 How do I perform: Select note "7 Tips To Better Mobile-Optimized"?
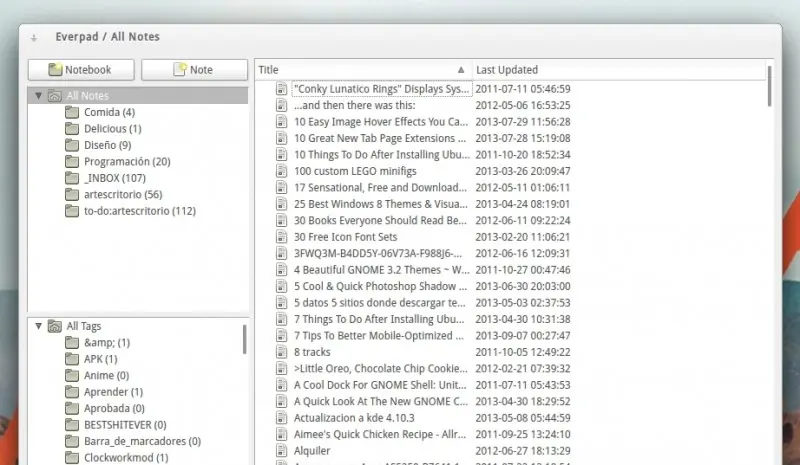tap(379, 335)
